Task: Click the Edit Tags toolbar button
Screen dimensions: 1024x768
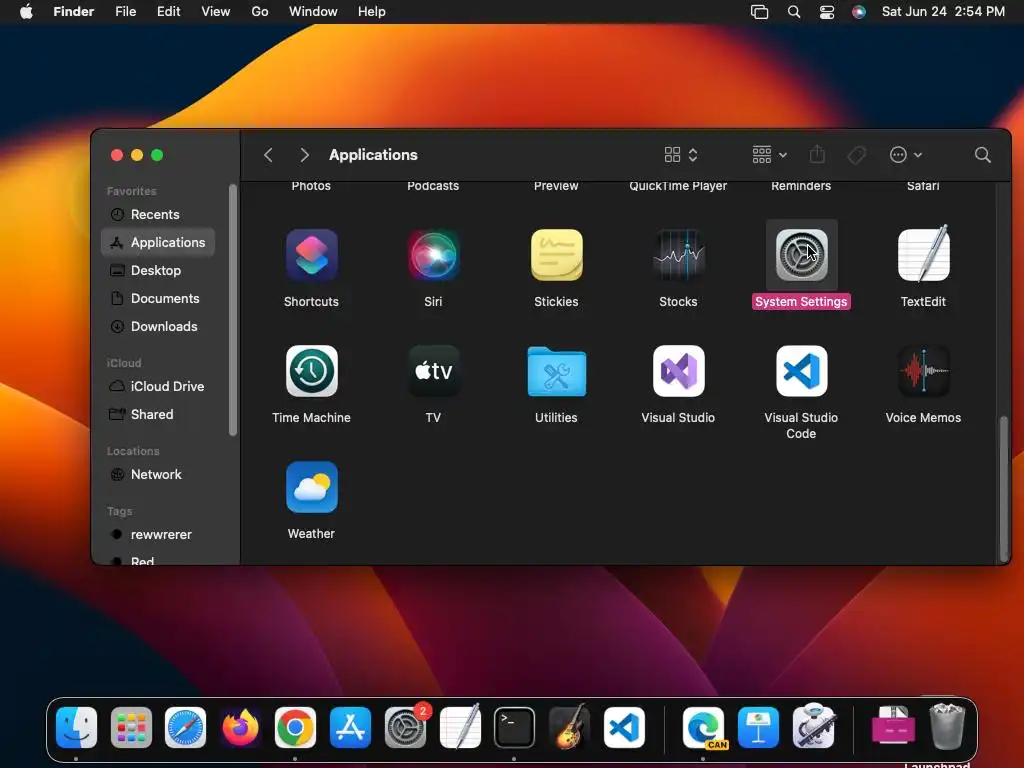Action: coord(856,155)
